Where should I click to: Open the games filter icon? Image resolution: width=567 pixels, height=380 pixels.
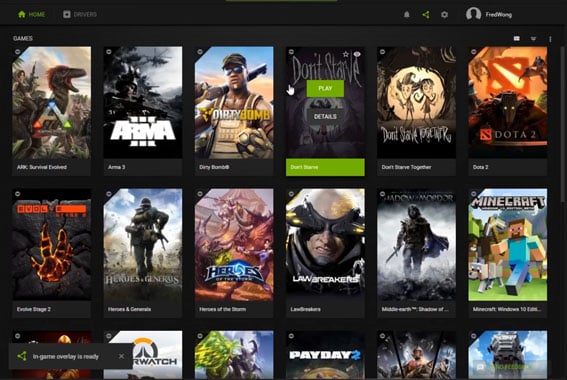coord(533,38)
